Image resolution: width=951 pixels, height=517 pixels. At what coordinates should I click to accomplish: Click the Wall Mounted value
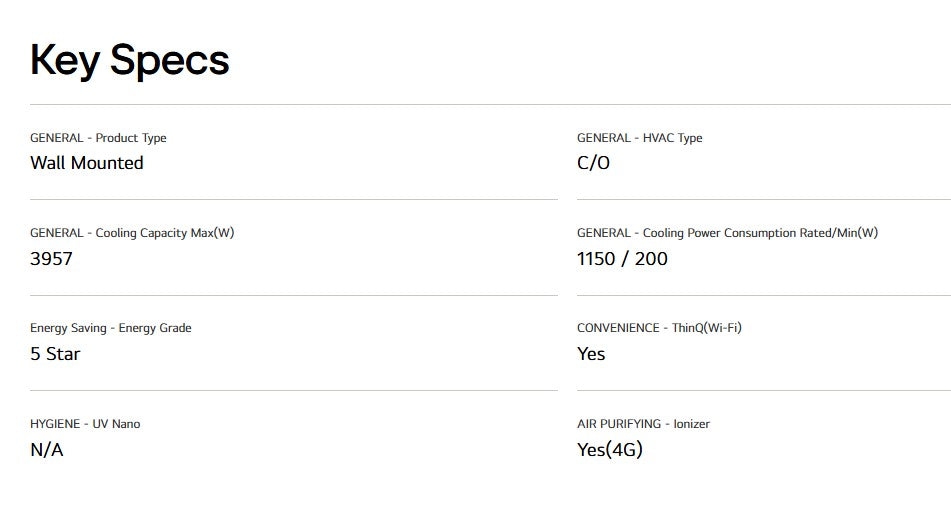point(87,163)
